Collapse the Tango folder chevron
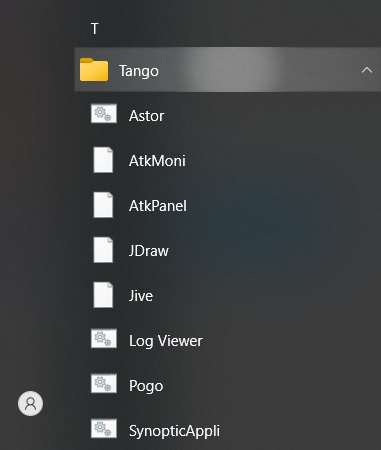381x450 pixels. (x=367, y=70)
